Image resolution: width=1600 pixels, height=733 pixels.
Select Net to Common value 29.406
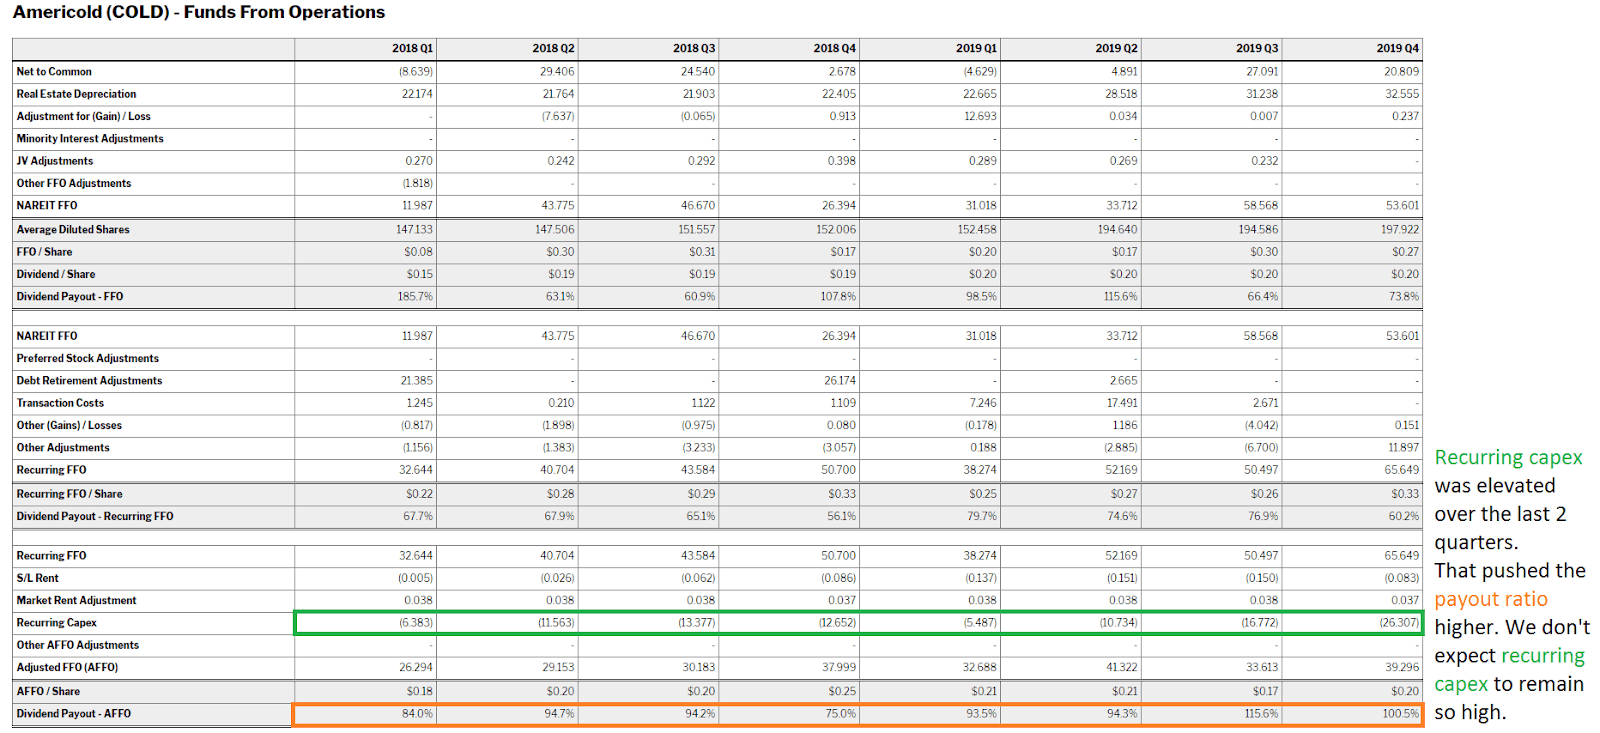pos(558,72)
